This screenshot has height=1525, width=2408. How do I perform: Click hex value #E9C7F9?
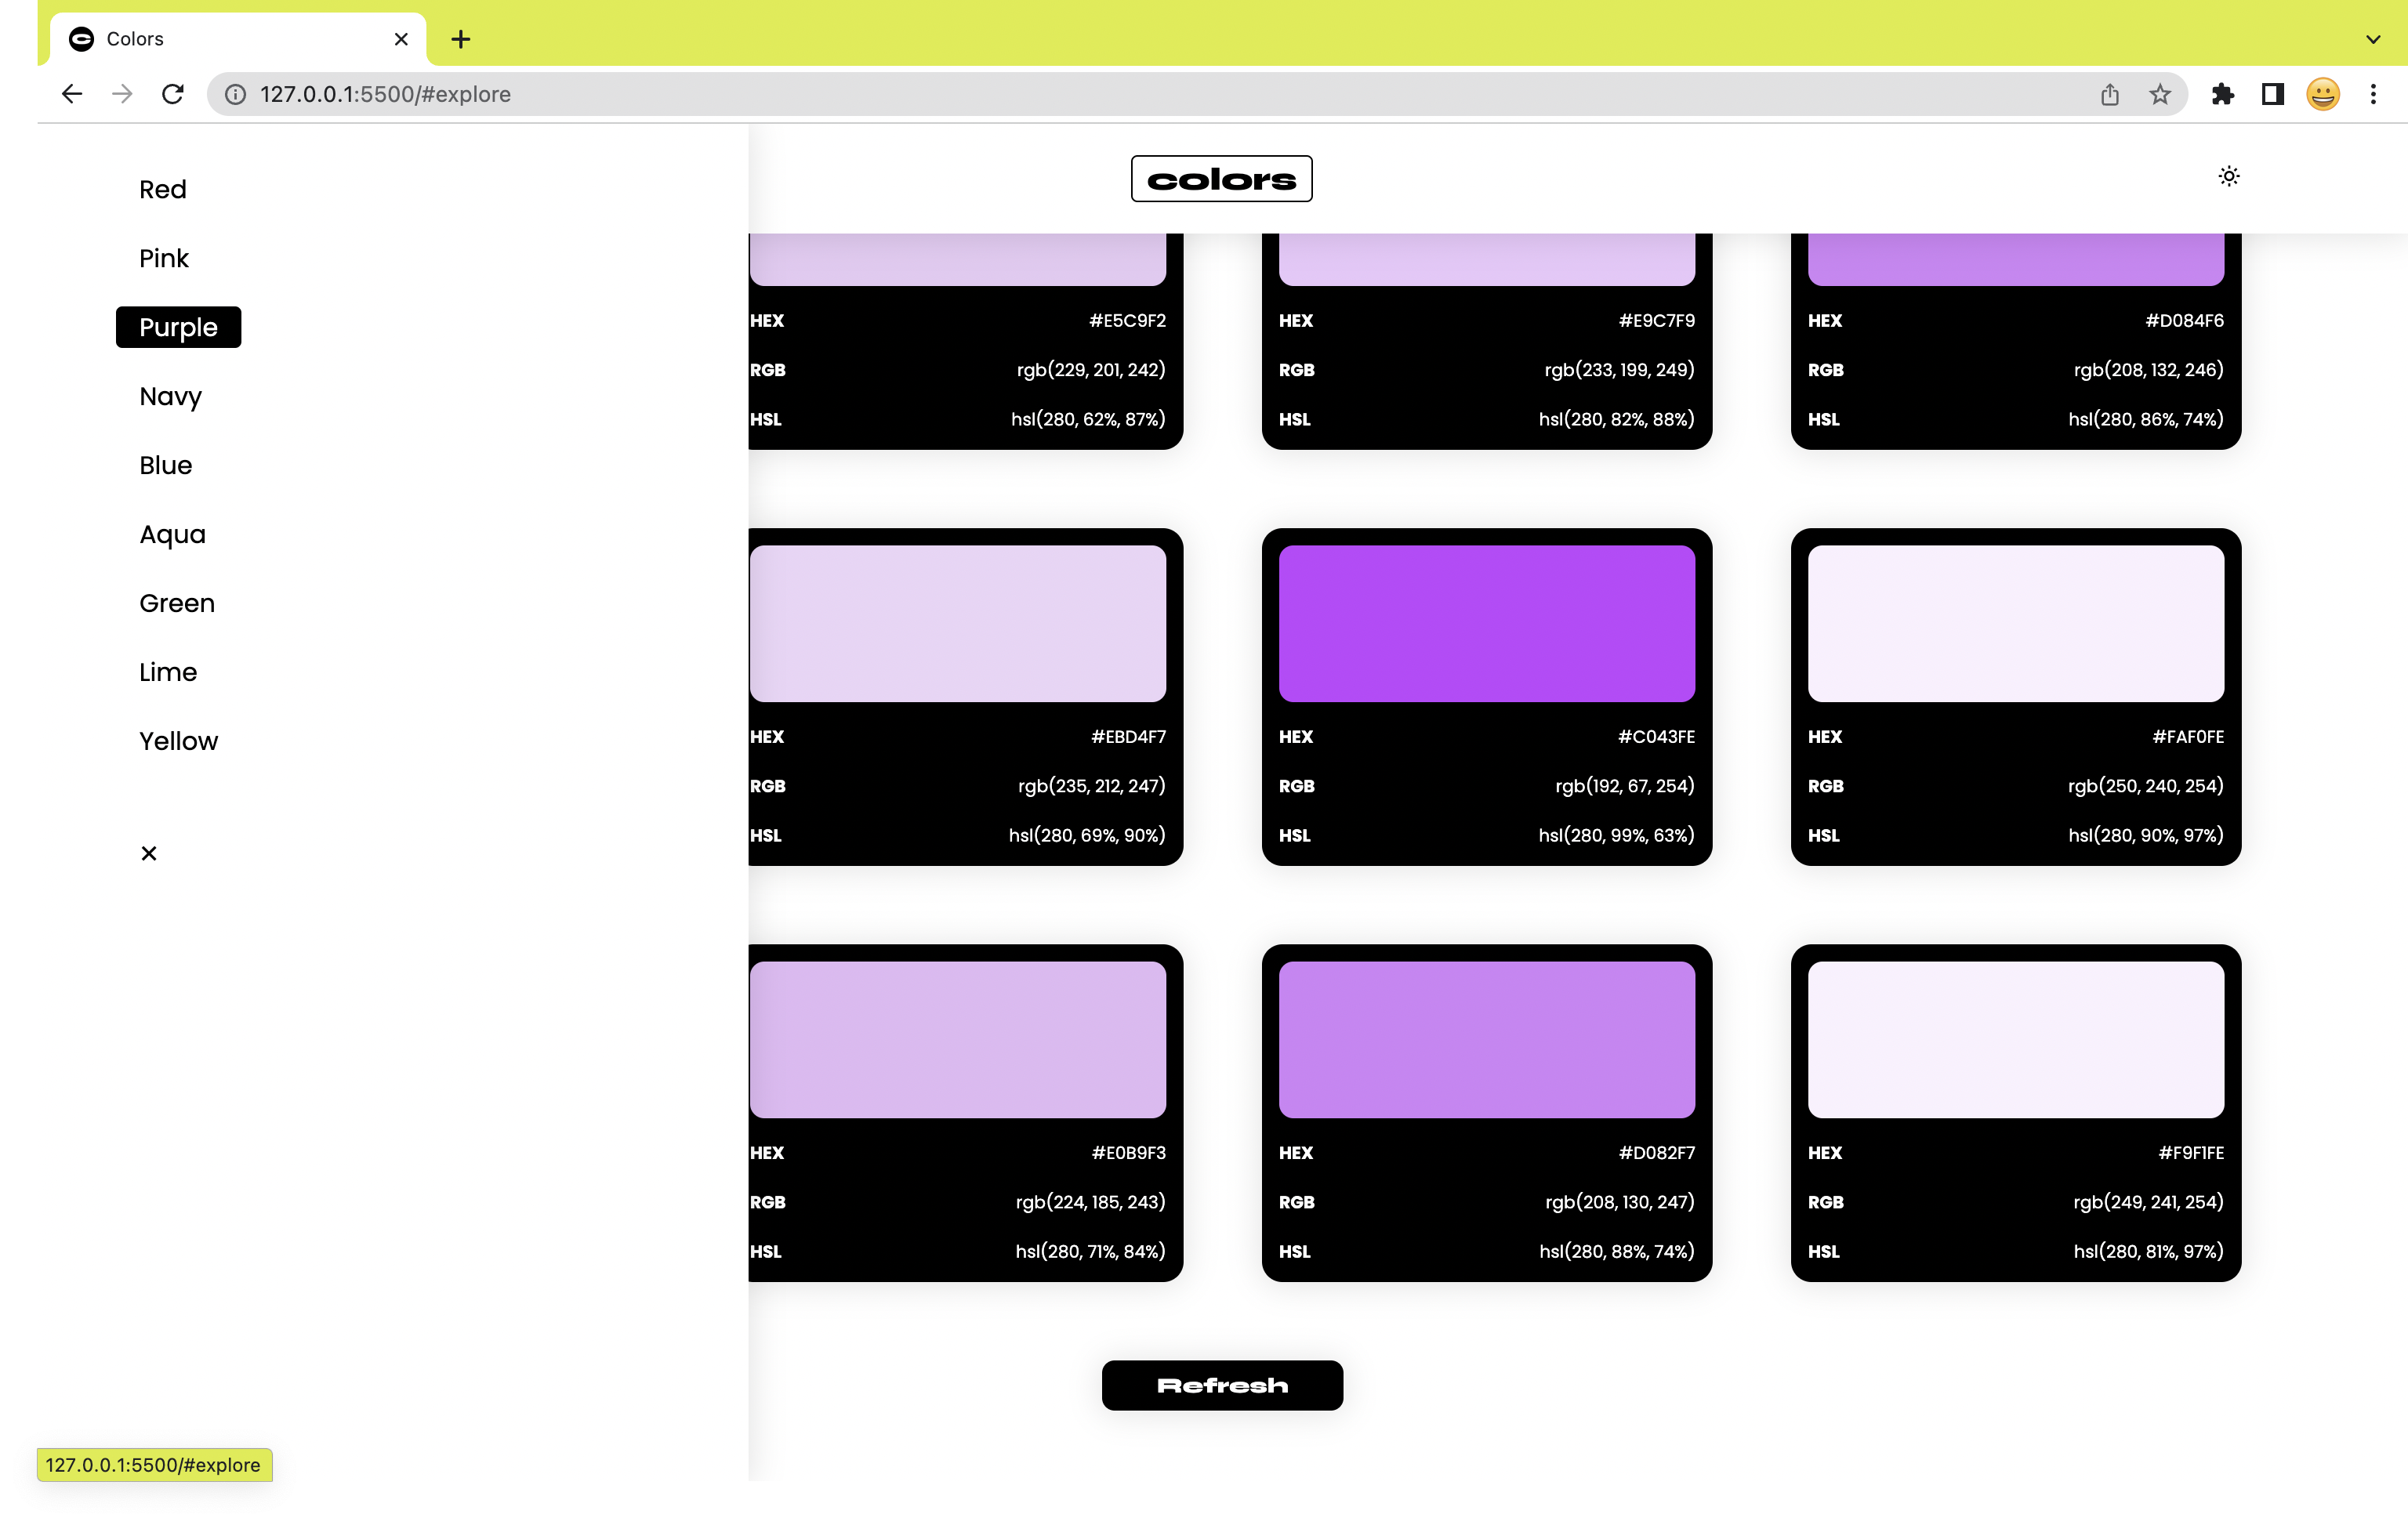1656,320
